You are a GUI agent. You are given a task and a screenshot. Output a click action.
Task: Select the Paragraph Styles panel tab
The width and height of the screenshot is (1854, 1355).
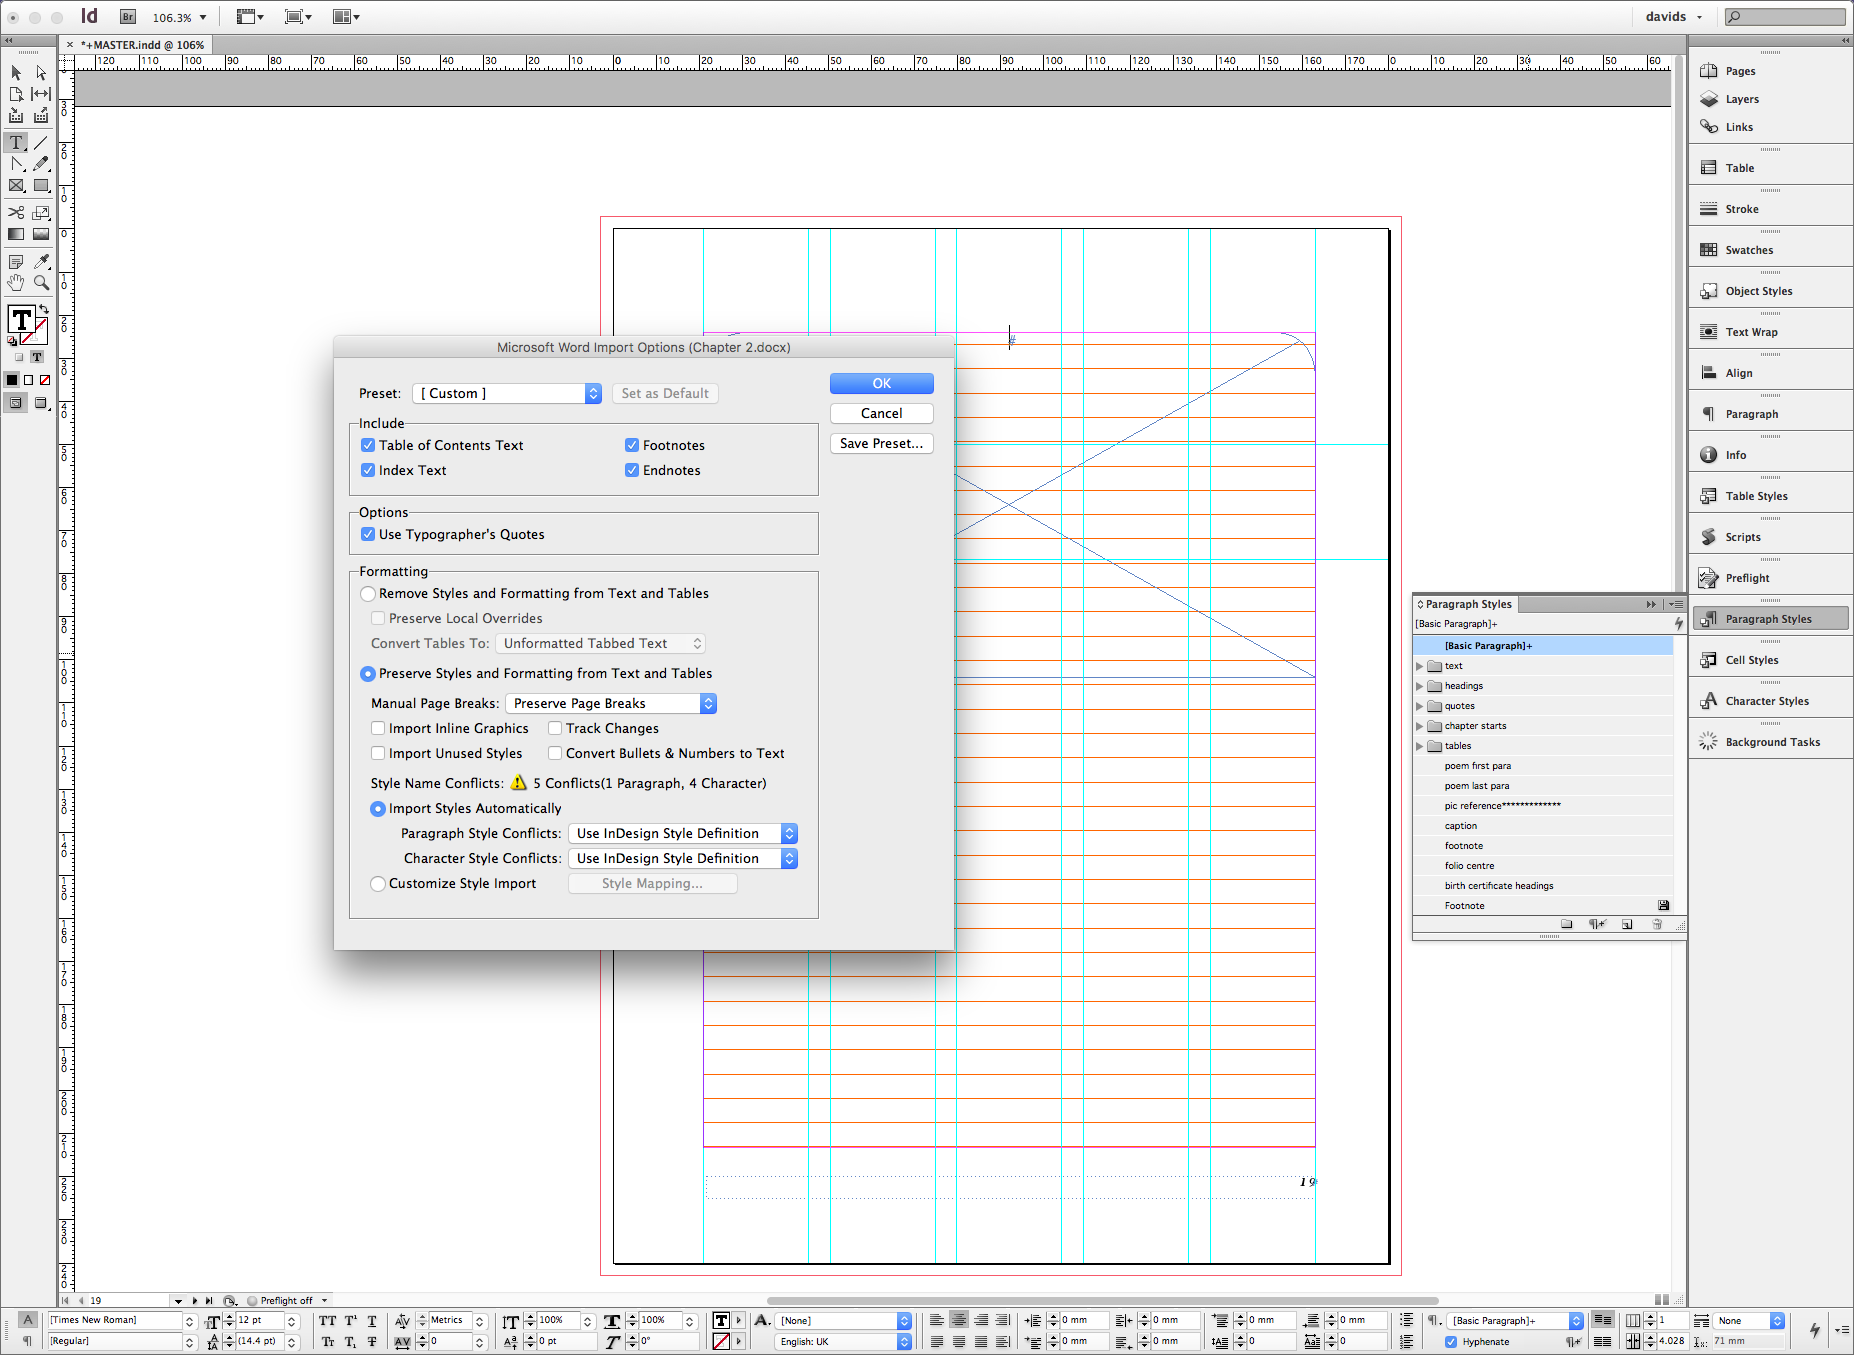point(1467,604)
